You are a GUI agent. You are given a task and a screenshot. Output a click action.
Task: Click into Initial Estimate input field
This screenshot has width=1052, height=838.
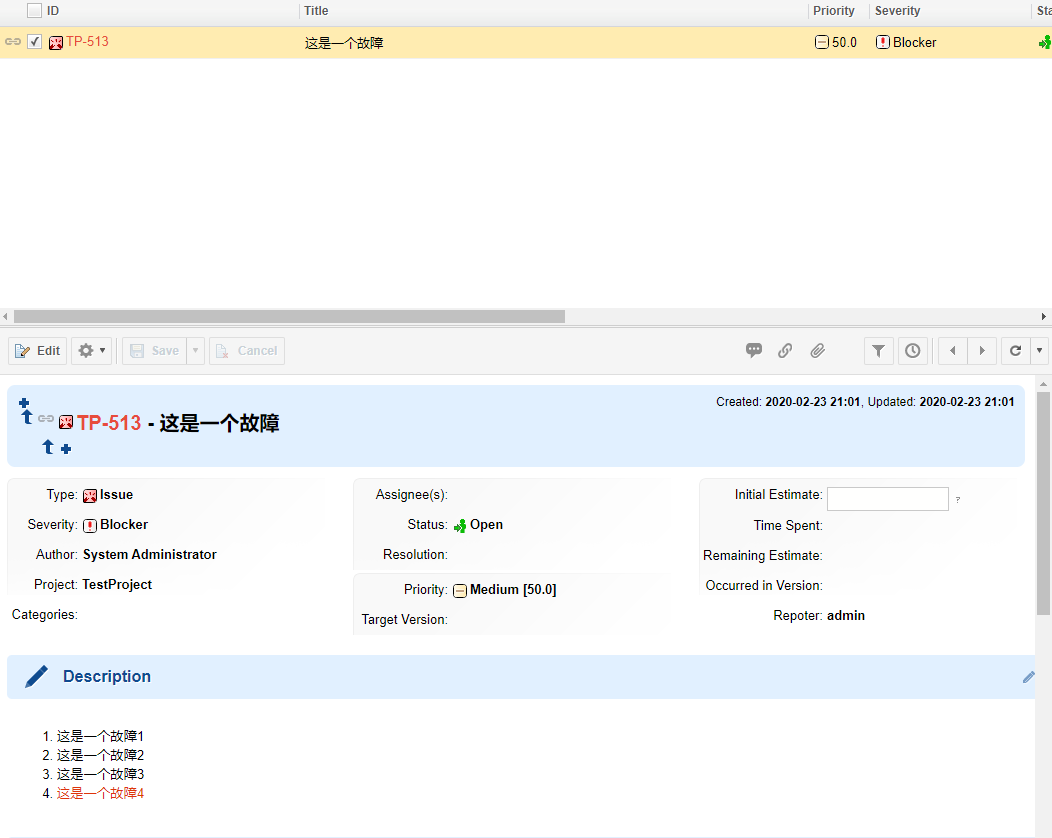click(887, 499)
